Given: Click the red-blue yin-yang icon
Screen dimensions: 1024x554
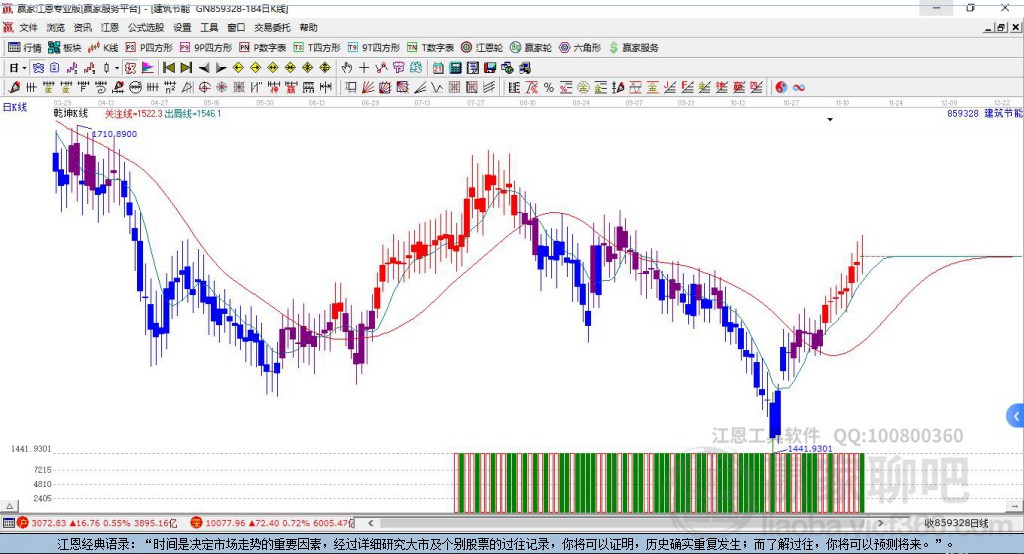Looking at the screenshot, I should [x=781, y=87].
